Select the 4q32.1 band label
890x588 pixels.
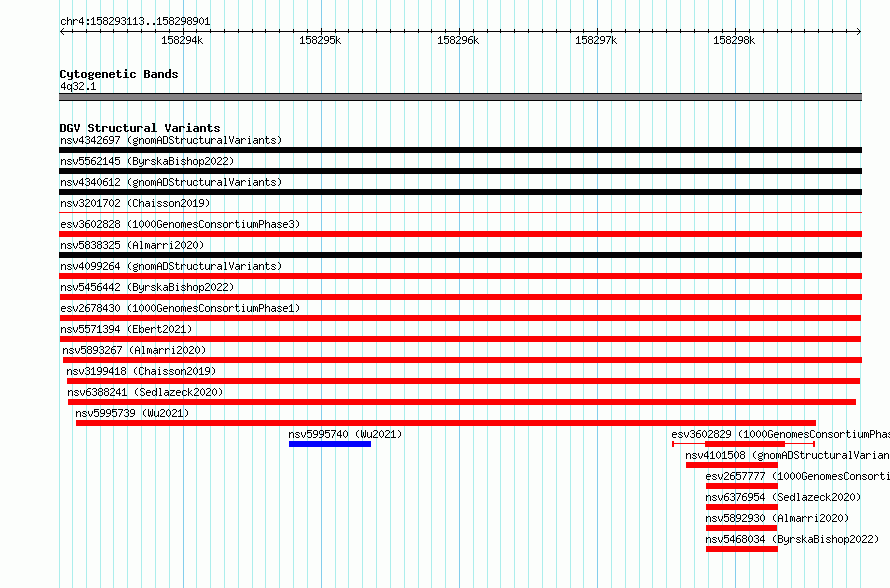coord(78,86)
